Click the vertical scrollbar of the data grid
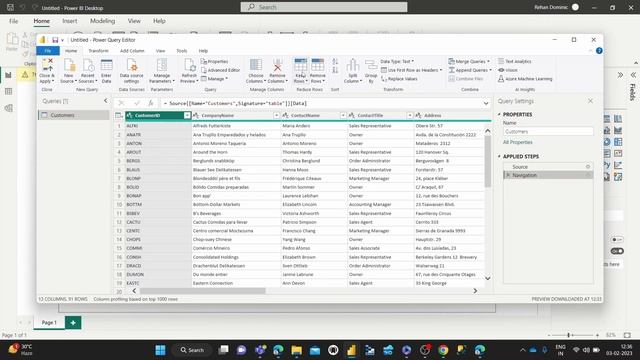The height and width of the screenshot is (360, 640). coord(487,161)
